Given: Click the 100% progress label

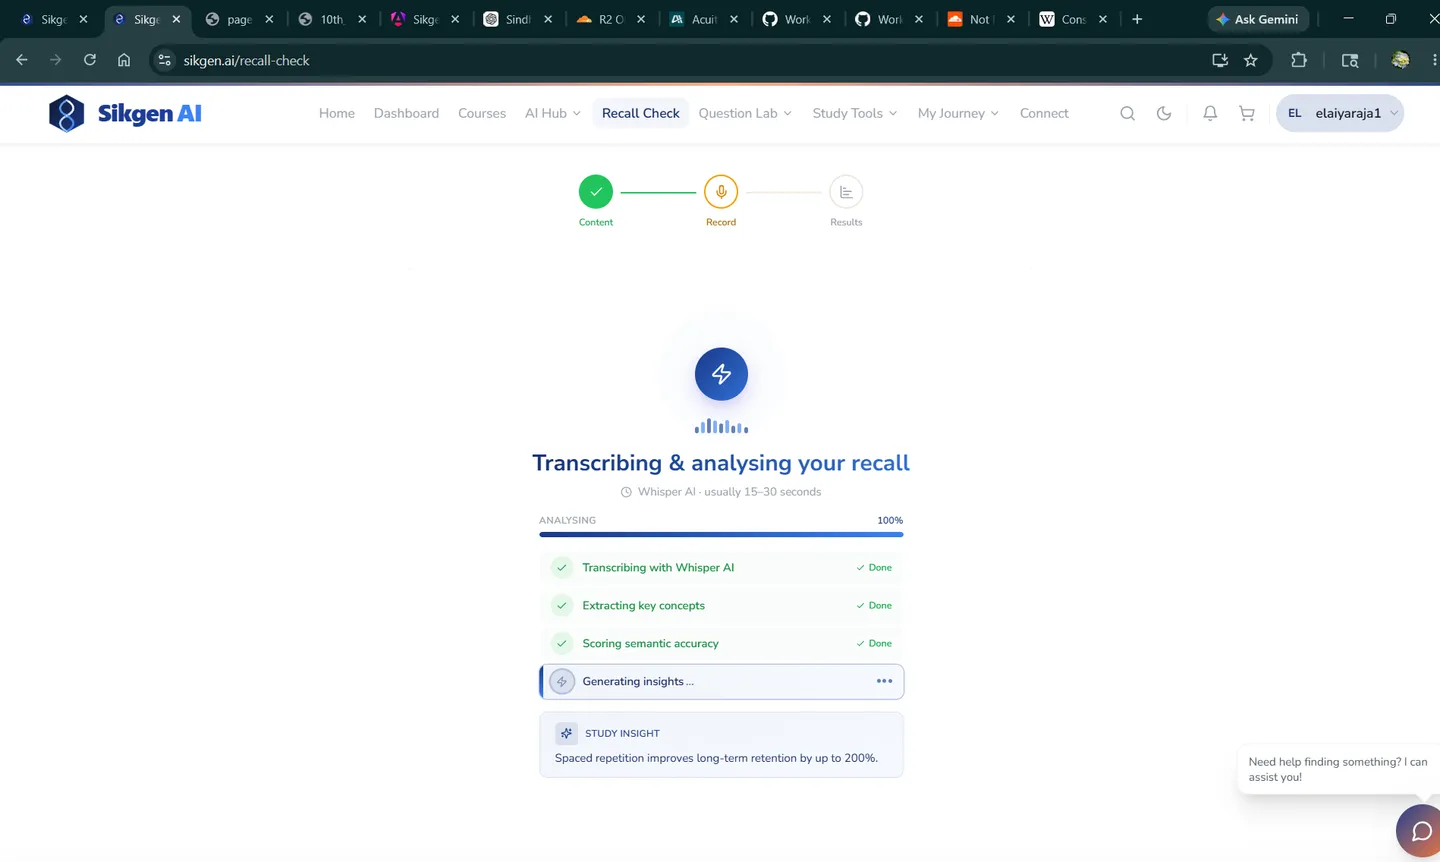Looking at the screenshot, I should 890,520.
